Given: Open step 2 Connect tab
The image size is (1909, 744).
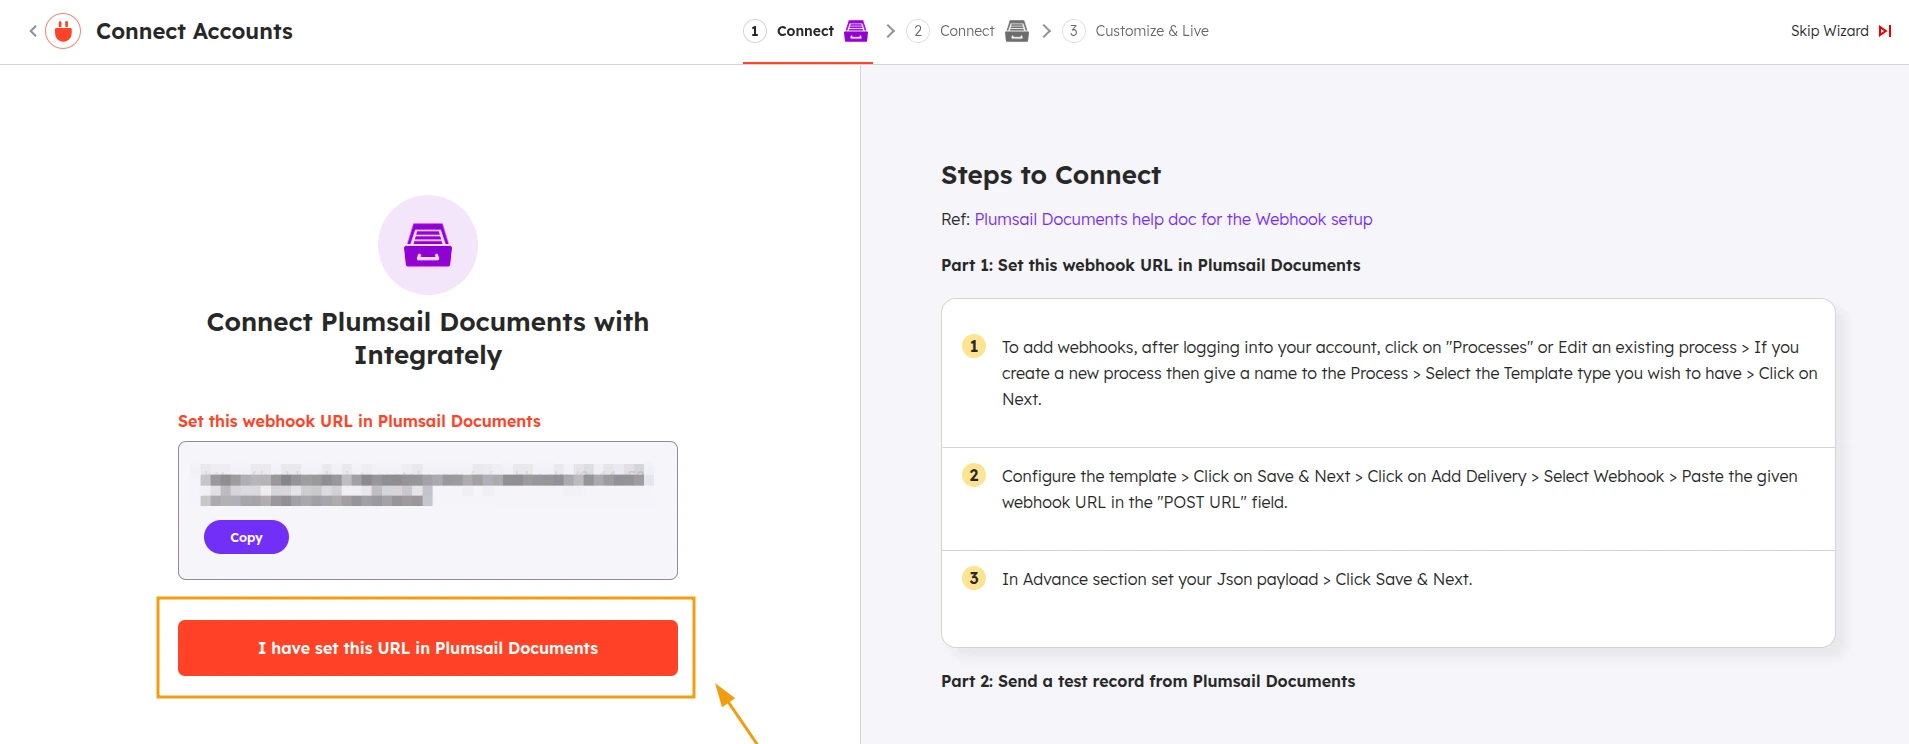Looking at the screenshot, I should pos(967,31).
